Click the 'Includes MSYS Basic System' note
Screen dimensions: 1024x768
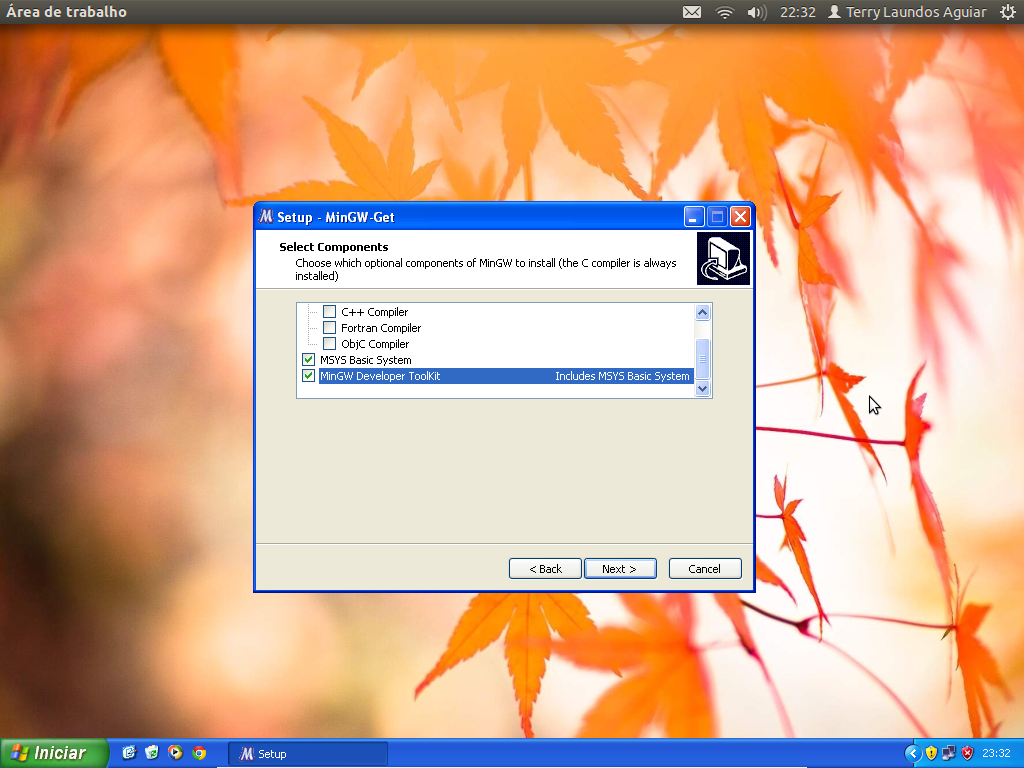(622, 376)
